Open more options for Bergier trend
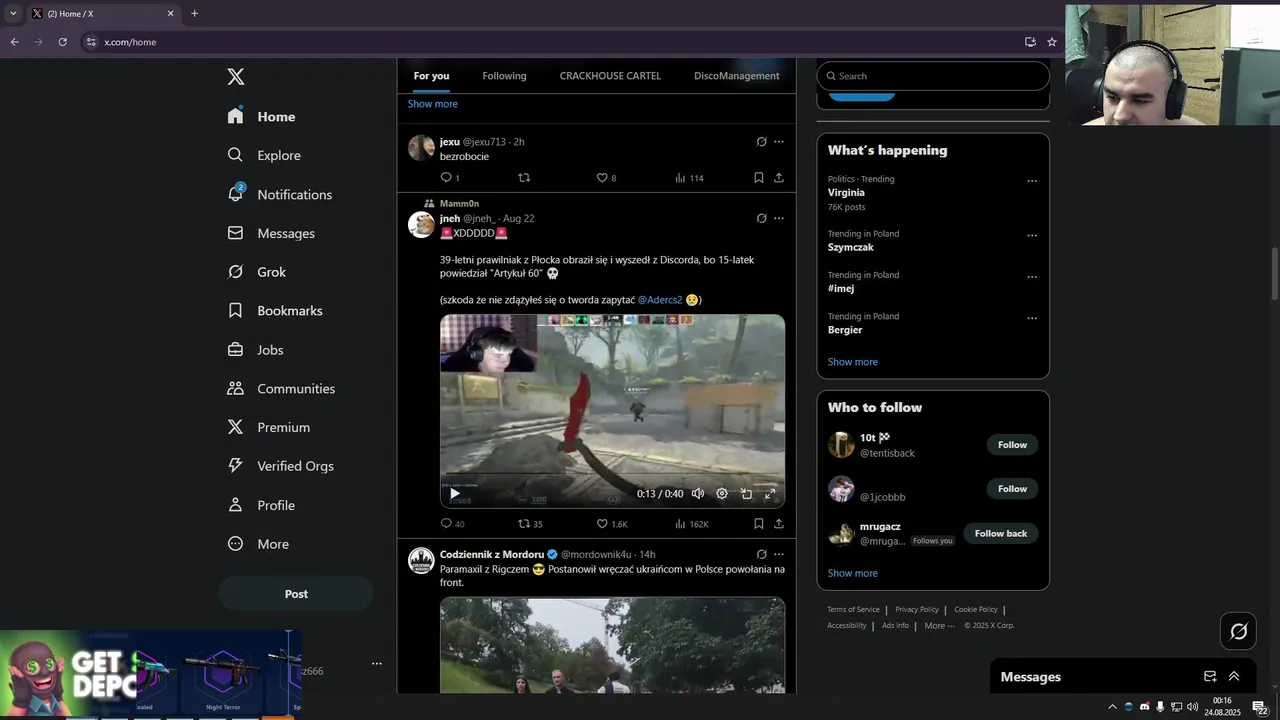Image resolution: width=1280 pixels, height=720 pixels. (1032, 318)
